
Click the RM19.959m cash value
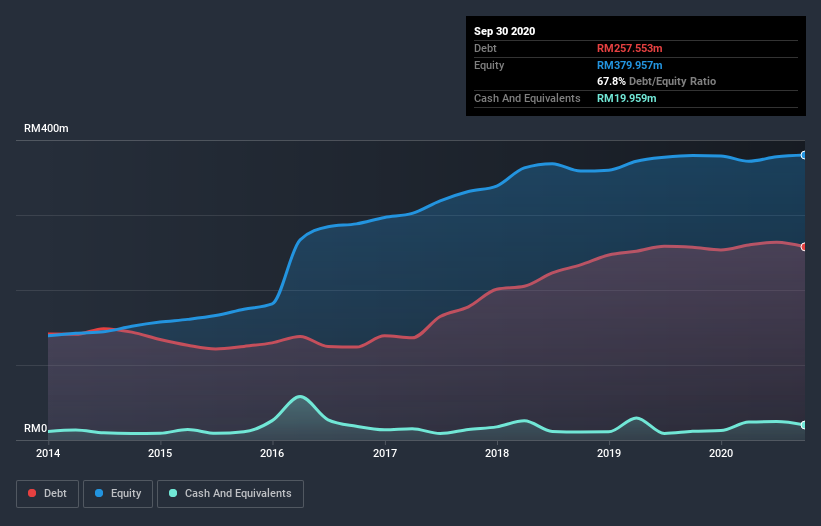point(626,98)
